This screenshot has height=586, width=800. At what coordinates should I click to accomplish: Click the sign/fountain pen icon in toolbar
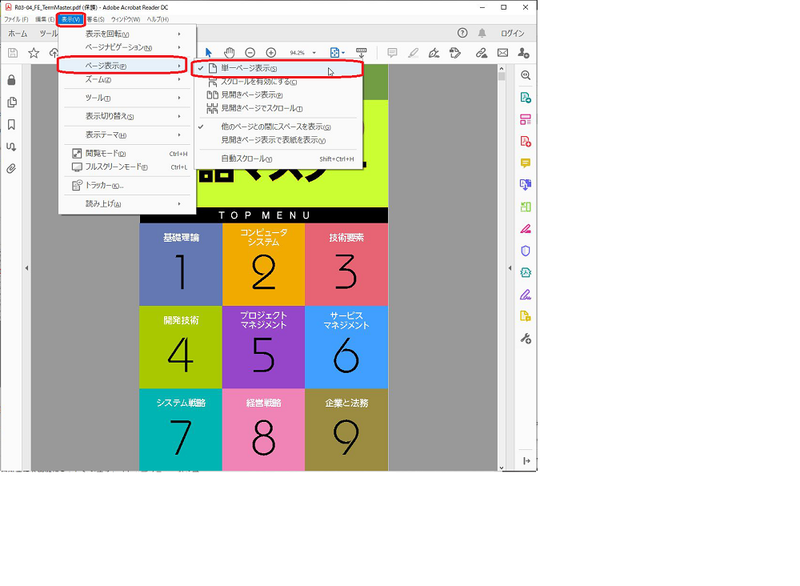click(x=434, y=53)
